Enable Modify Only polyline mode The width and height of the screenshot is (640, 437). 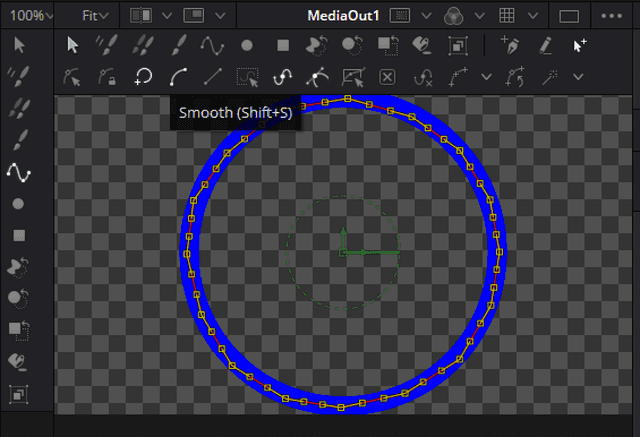pos(72,77)
